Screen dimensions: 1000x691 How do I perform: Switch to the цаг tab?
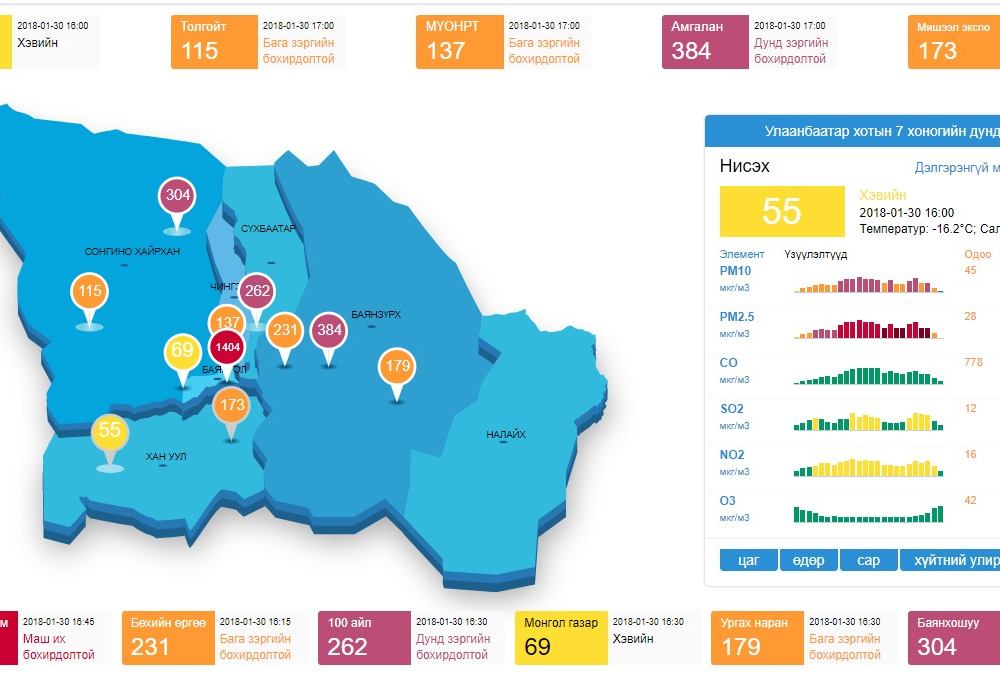point(749,560)
